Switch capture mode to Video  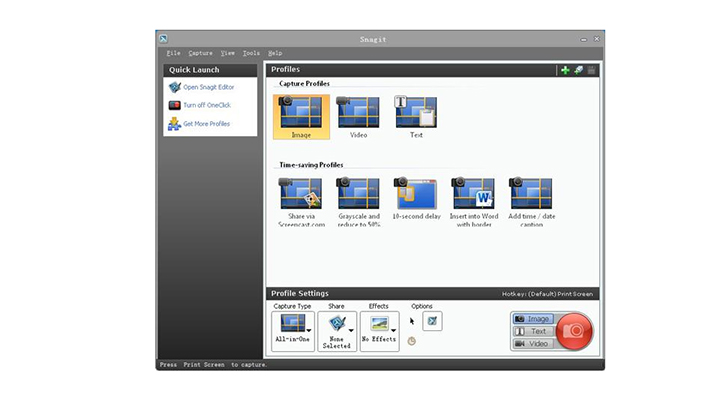tap(534, 343)
